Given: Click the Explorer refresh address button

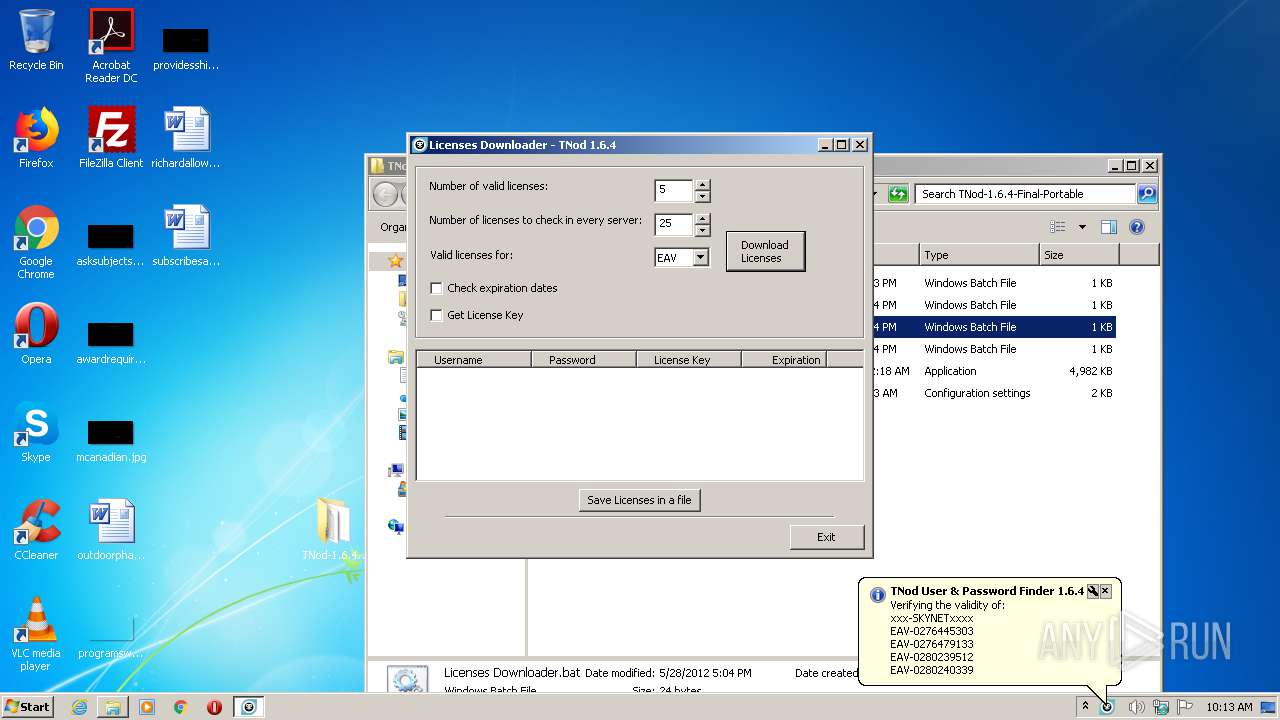Looking at the screenshot, I should point(898,194).
